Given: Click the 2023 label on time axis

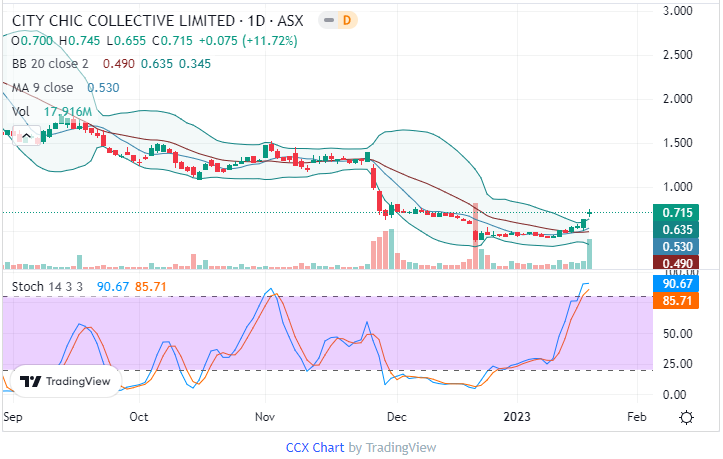Looking at the screenshot, I should point(518,415).
